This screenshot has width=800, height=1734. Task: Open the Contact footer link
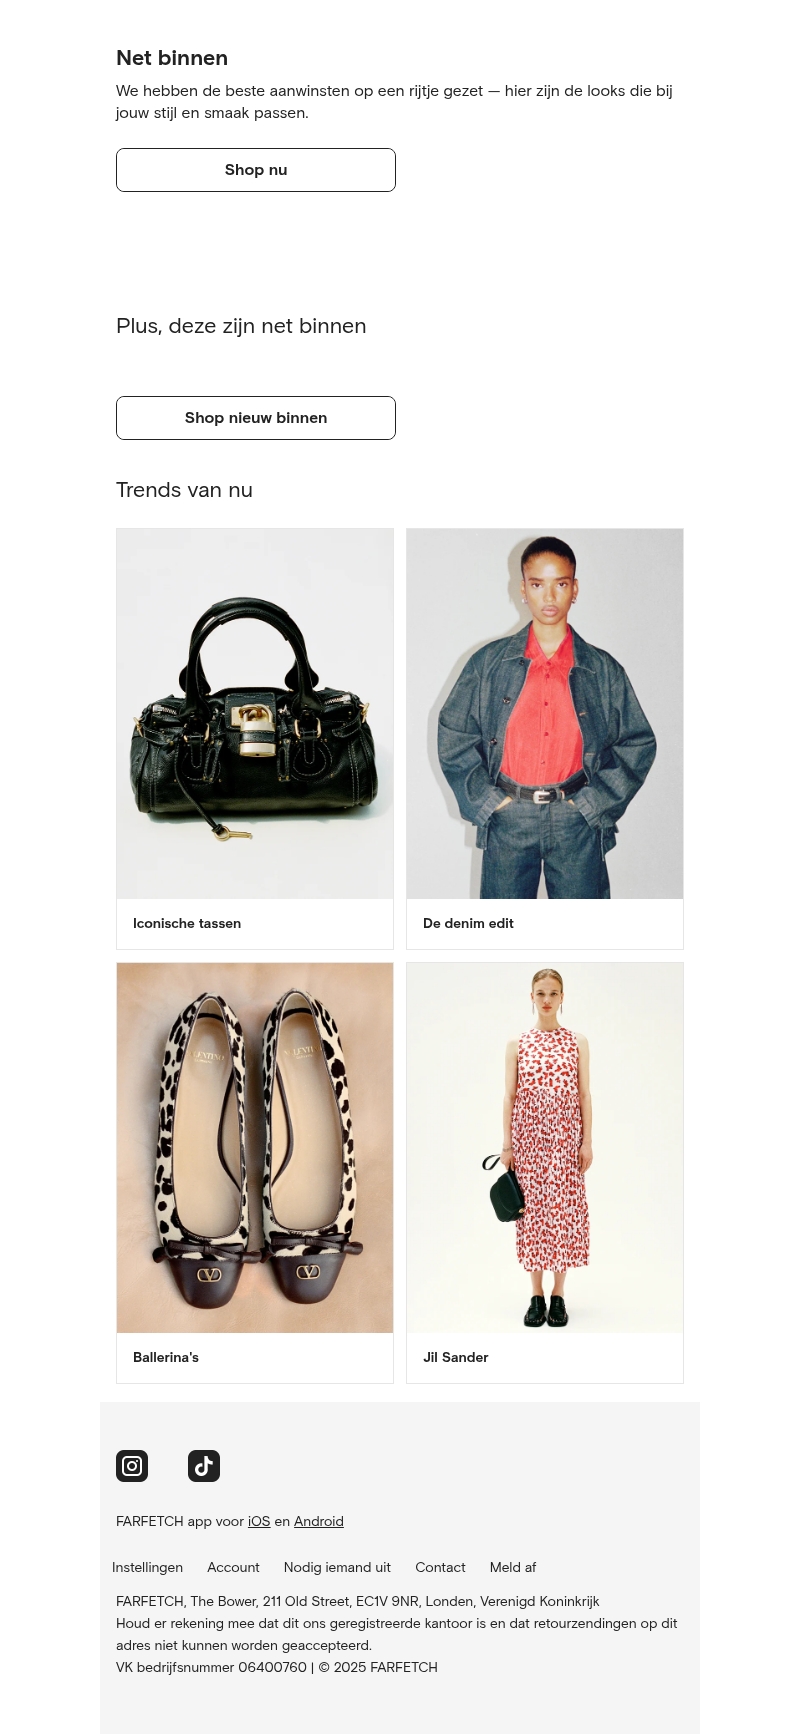(x=440, y=1567)
